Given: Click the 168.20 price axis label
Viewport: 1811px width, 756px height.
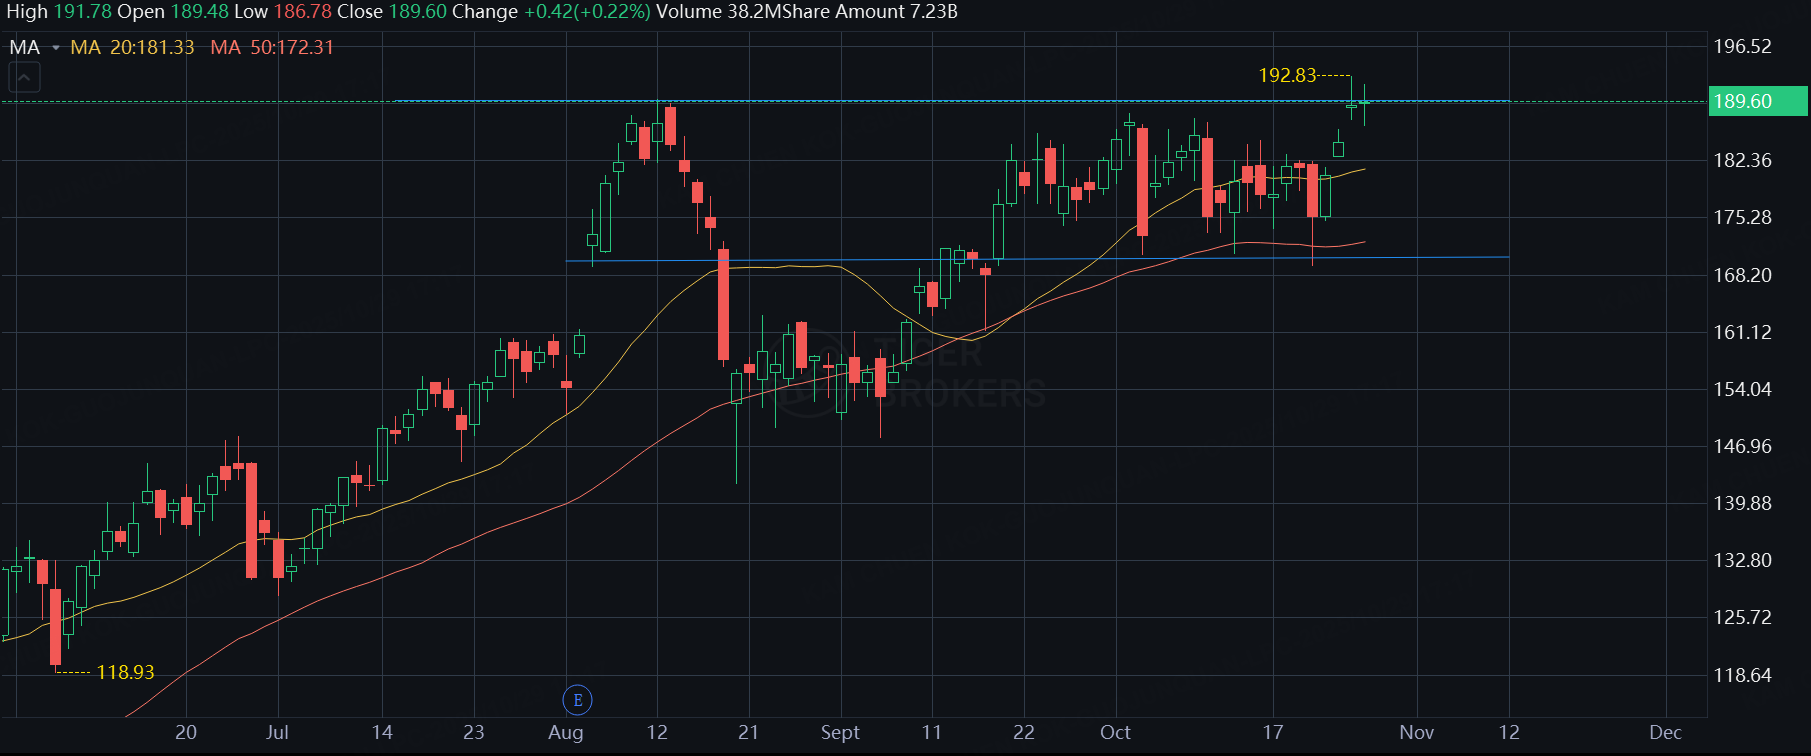Looking at the screenshot, I should (1742, 275).
